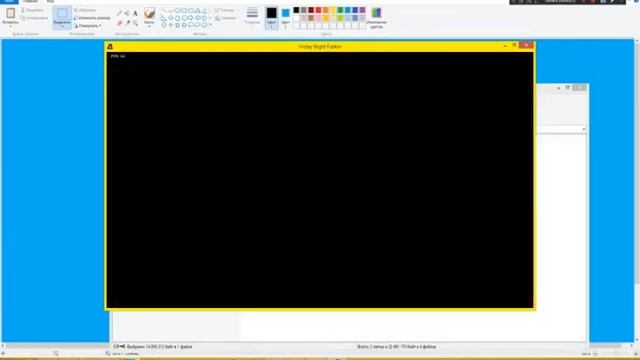Open the shape Fill dropdown
Viewport: 640px width, 360px height.
pos(226,18)
